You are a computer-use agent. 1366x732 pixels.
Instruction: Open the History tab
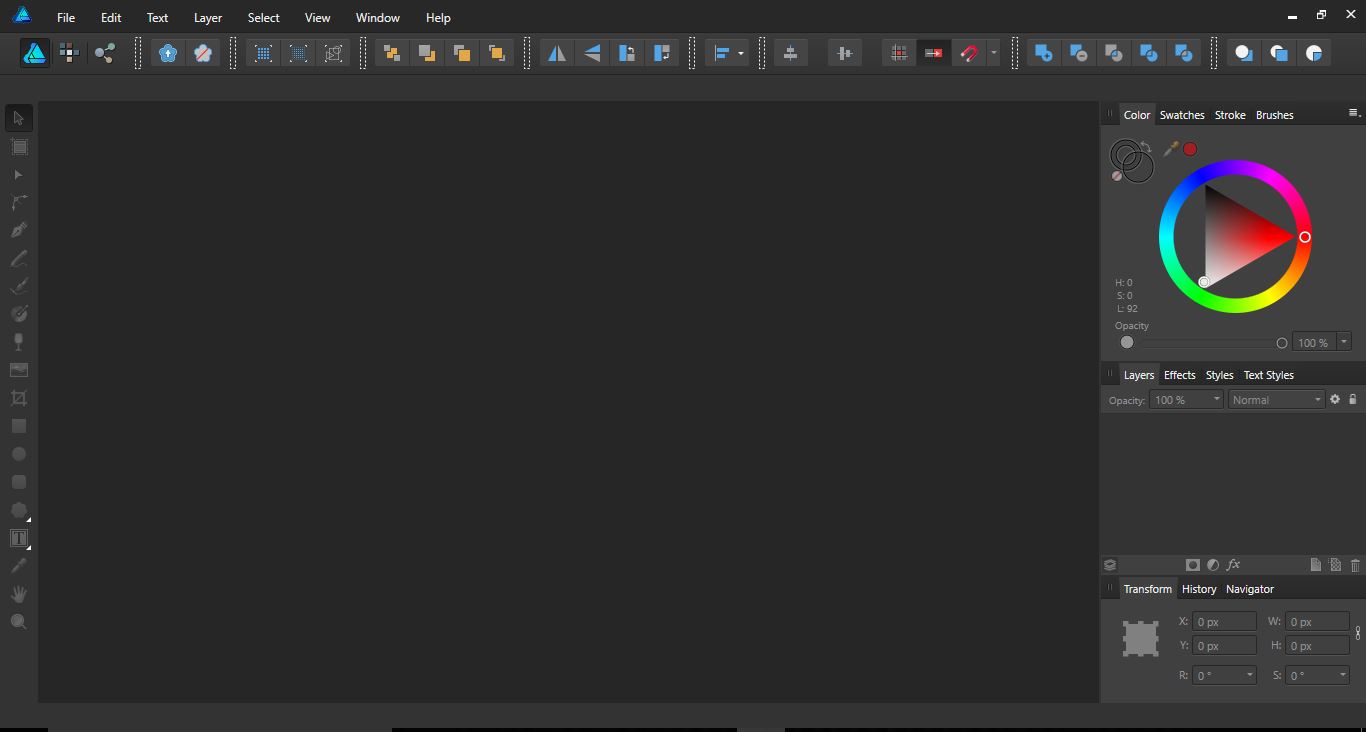pyautogui.click(x=1199, y=588)
